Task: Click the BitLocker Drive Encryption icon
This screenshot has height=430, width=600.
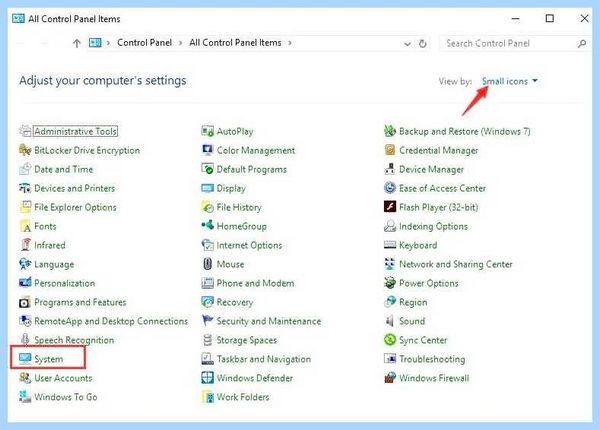Action: [x=25, y=150]
